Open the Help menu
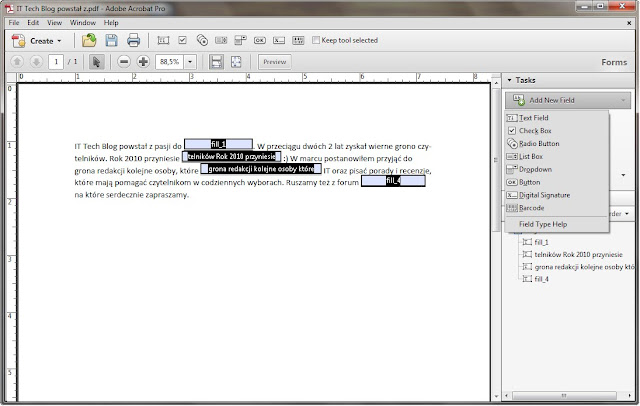Image resolution: width=640 pixels, height=406 pixels. tap(111, 23)
